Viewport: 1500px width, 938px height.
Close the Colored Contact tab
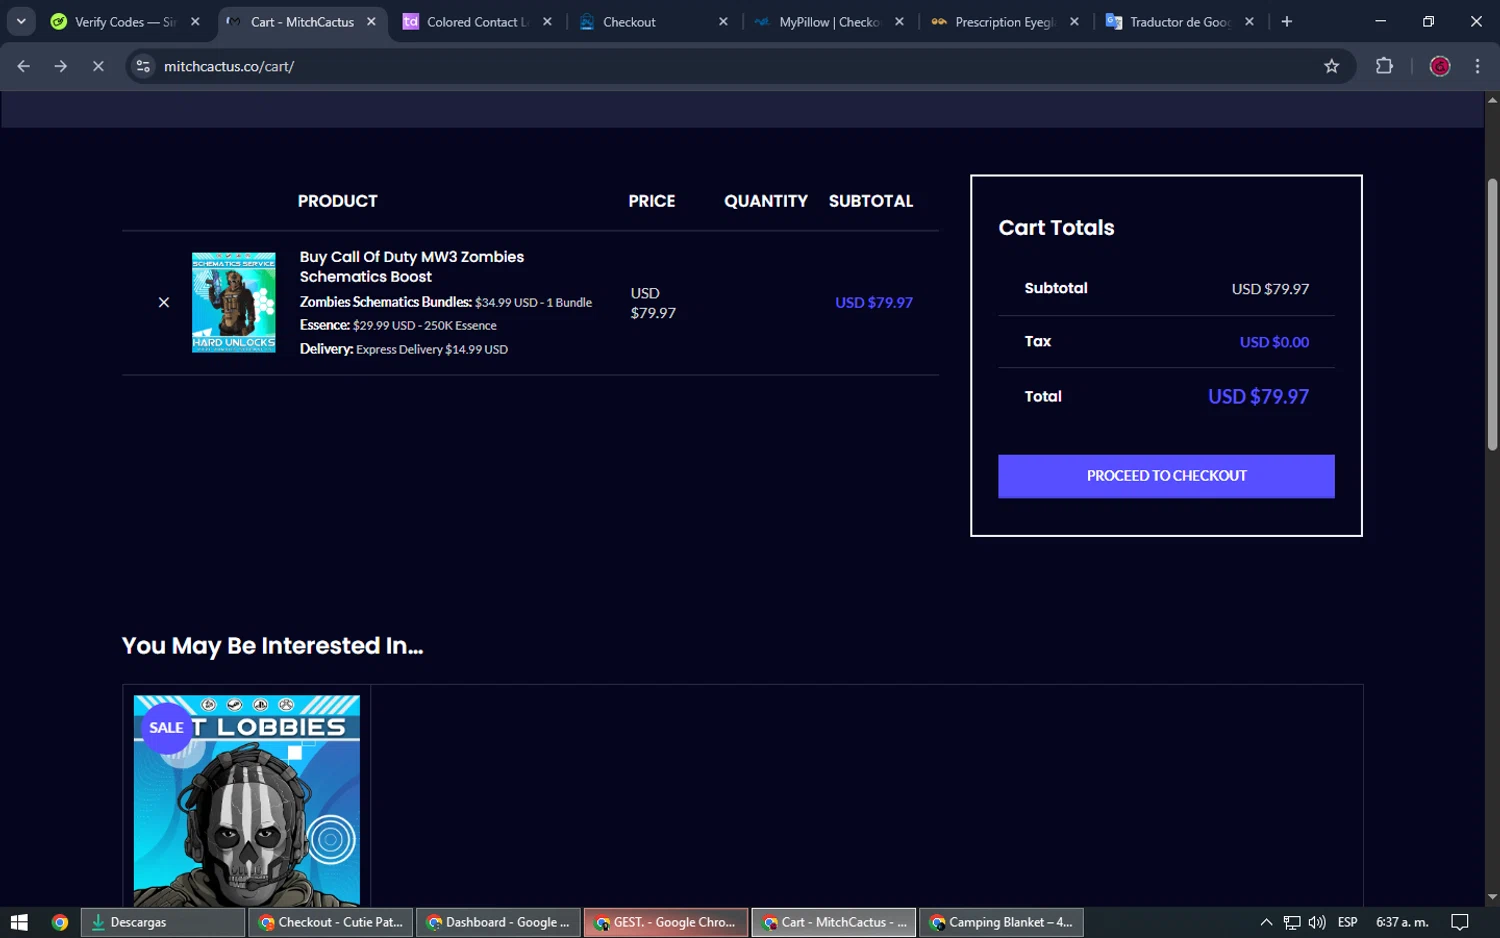pyautogui.click(x=547, y=22)
